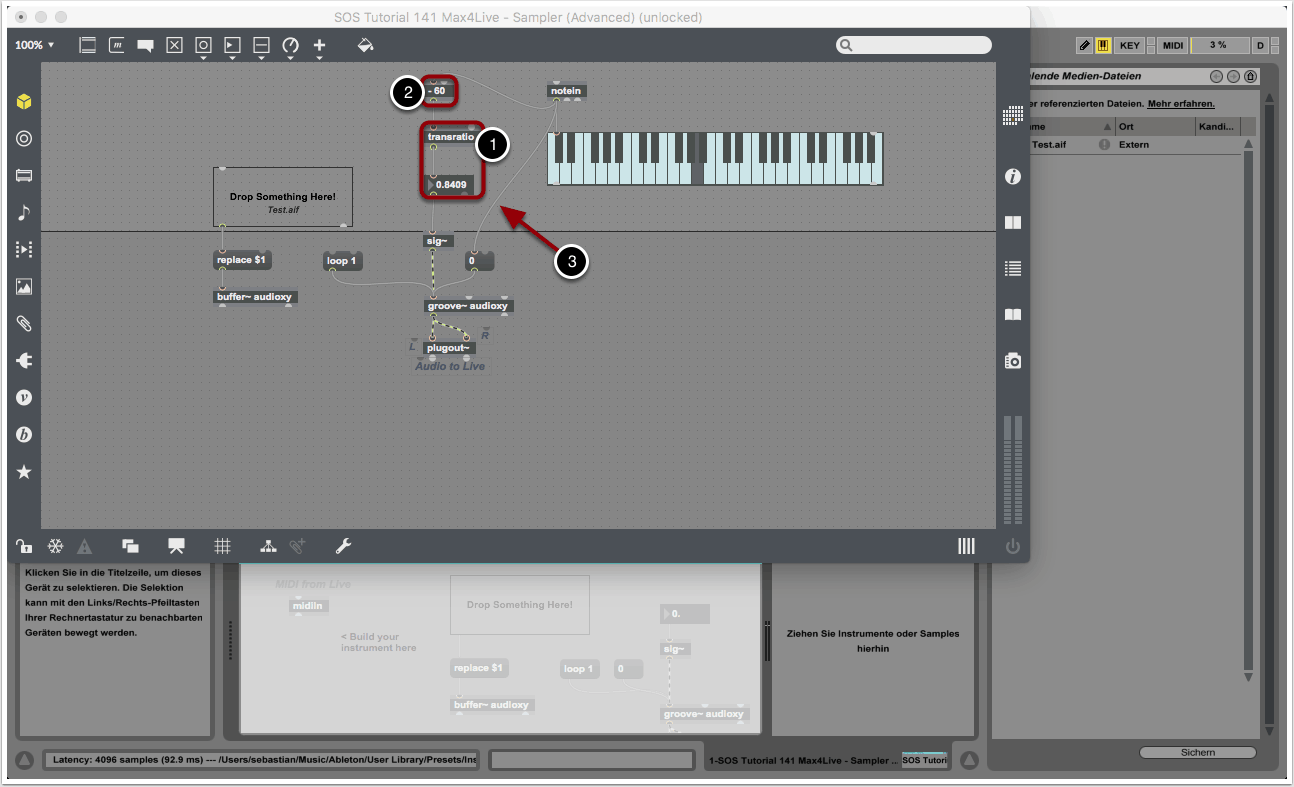
Task: Click the wrench debug icon in bottom toolbar
Action: (342, 546)
